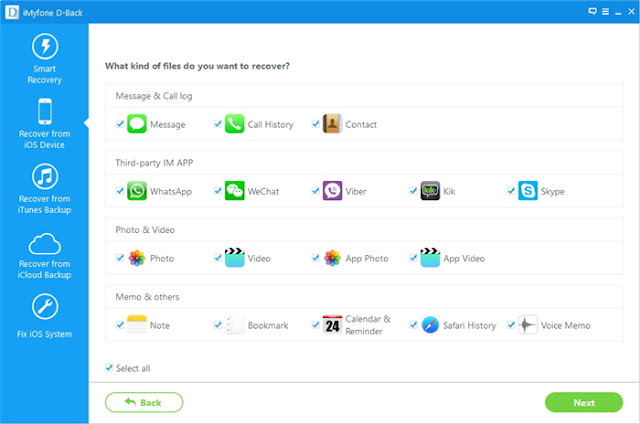Image resolution: width=640 pixels, height=424 pixels.
Task: Click the WeChat icon
Action: [x=234, y=191]
